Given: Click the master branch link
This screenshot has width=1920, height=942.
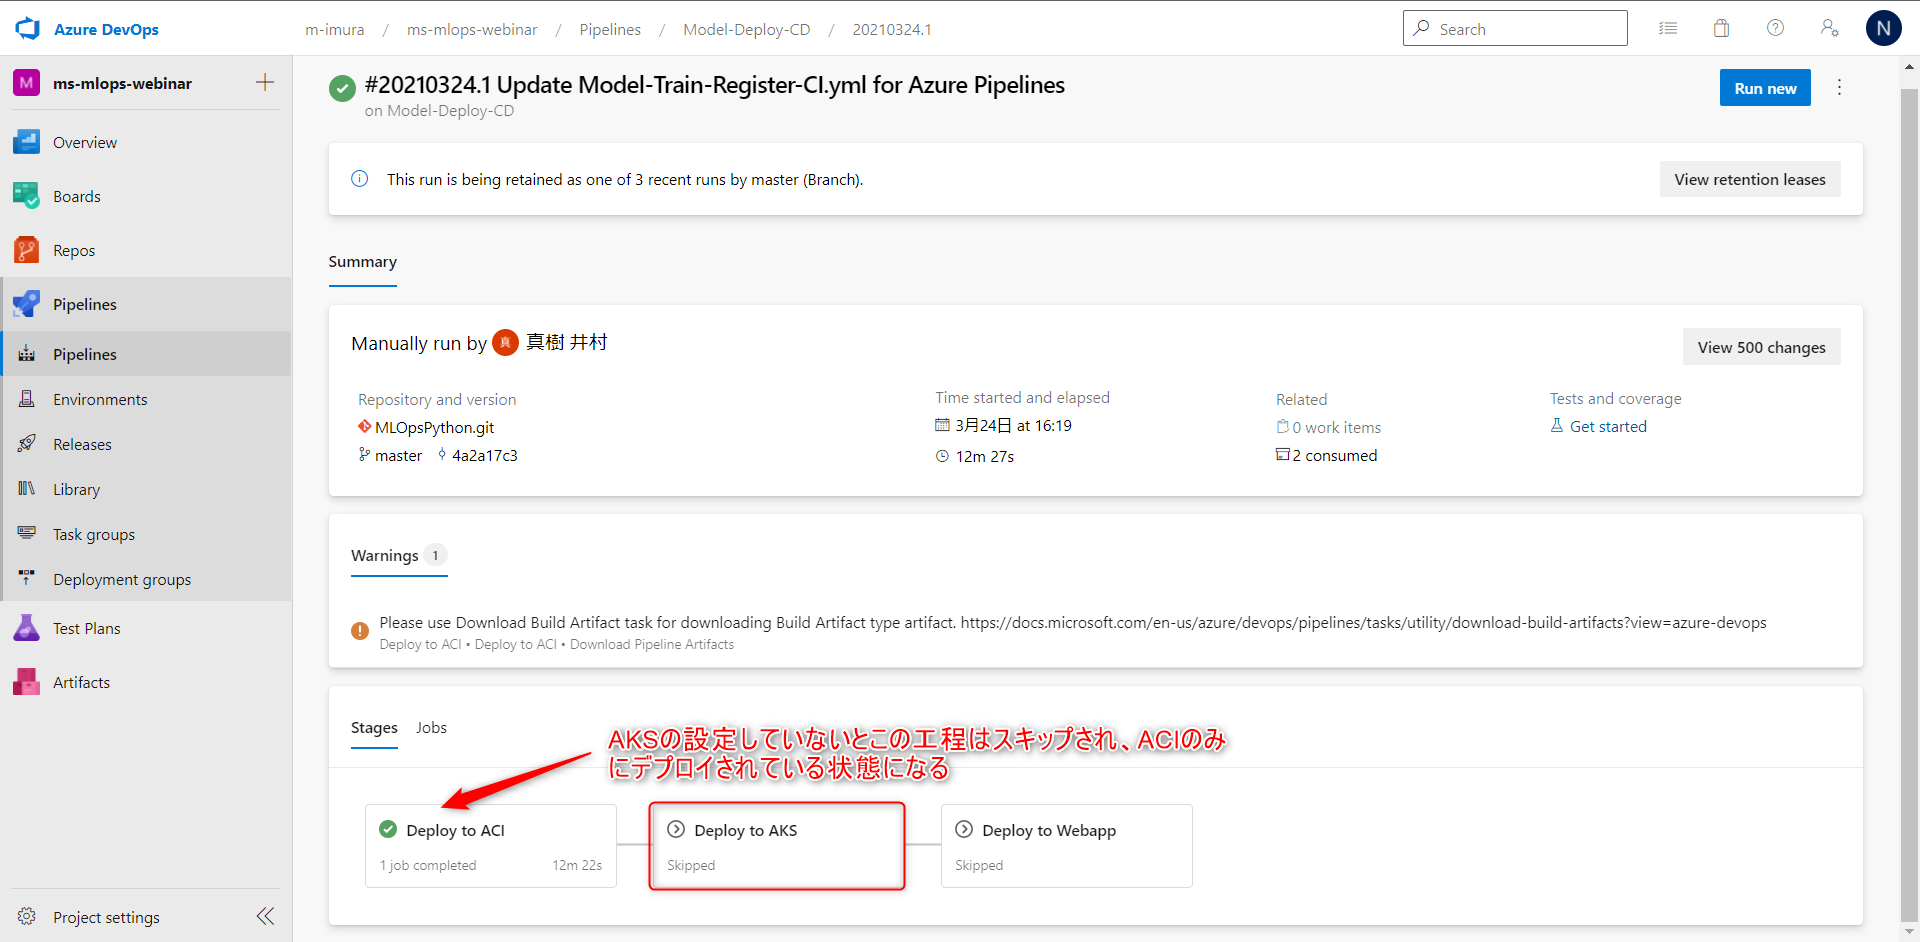Looking at the screenshot, I should tap(398, 455).
